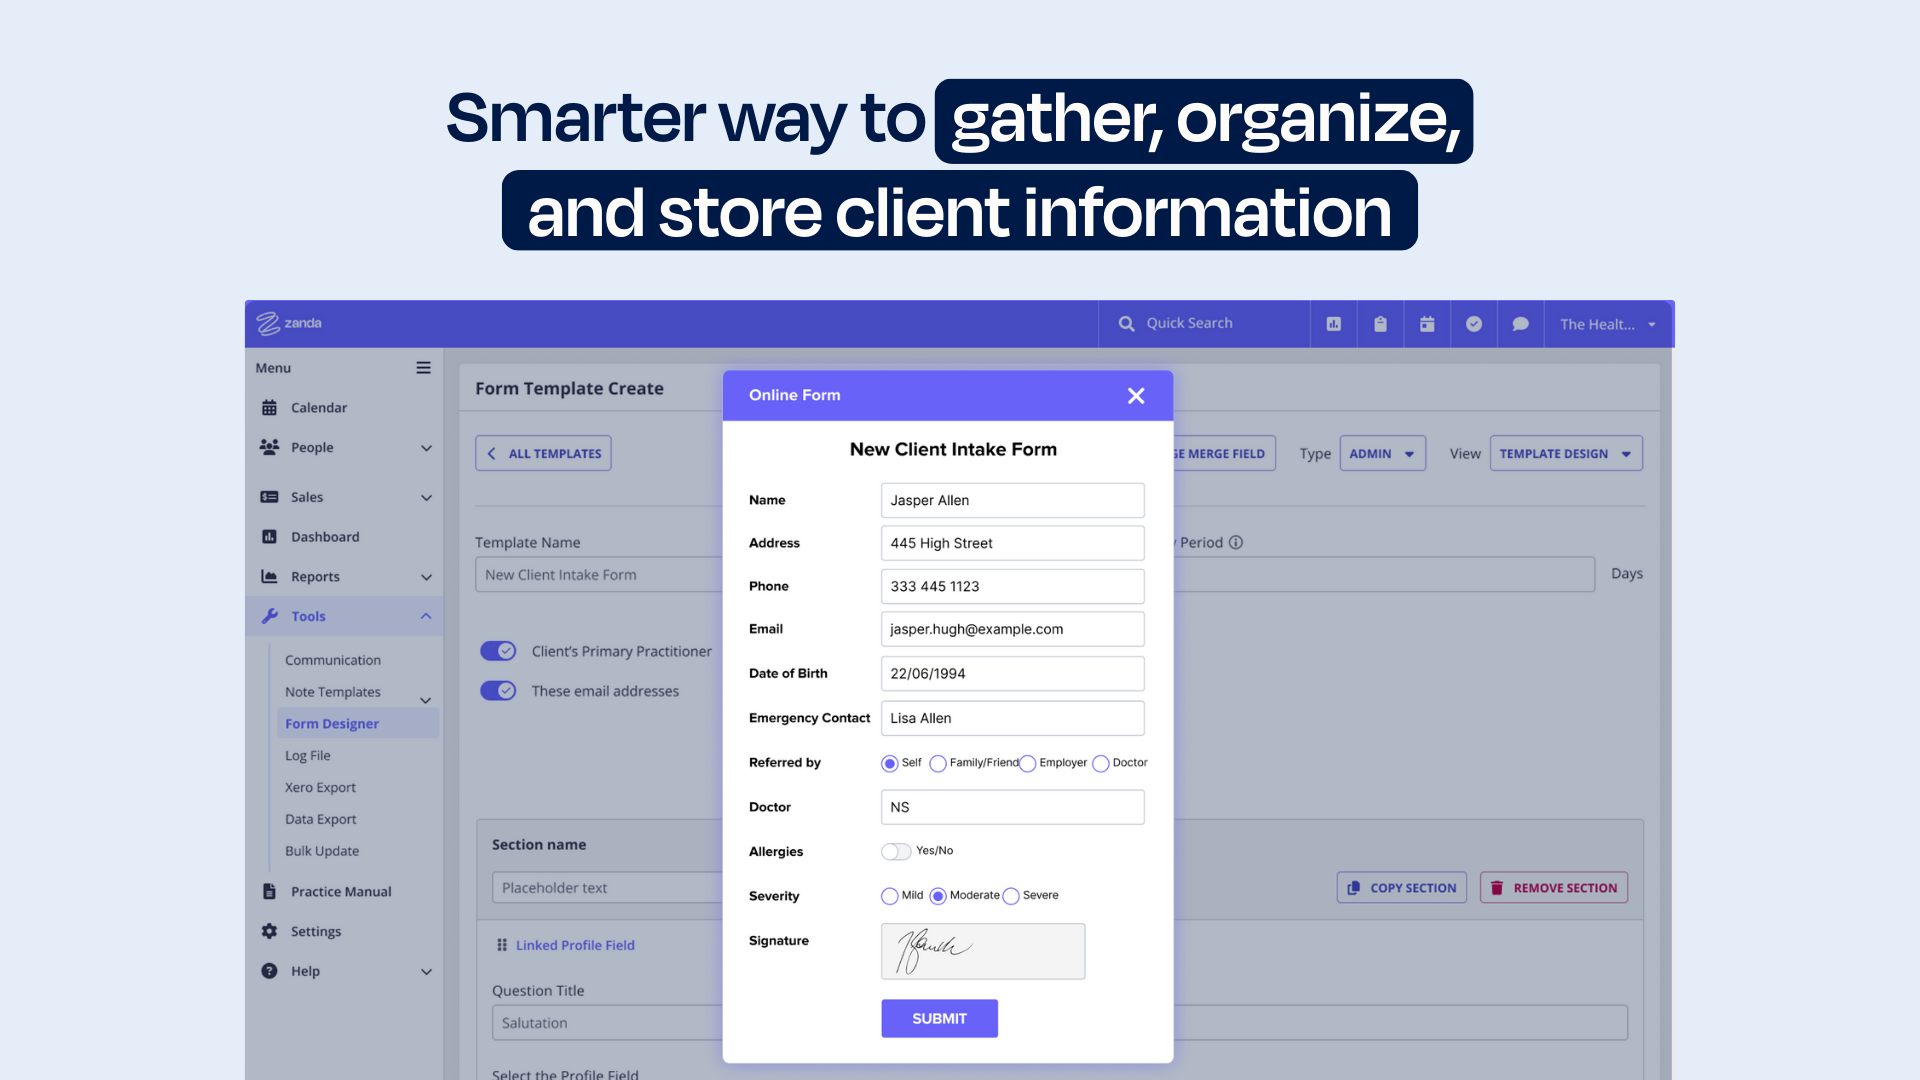Click the checkmark circle icon in header
Viewport: 1920px width, 1080px height.
(1474, 324)
